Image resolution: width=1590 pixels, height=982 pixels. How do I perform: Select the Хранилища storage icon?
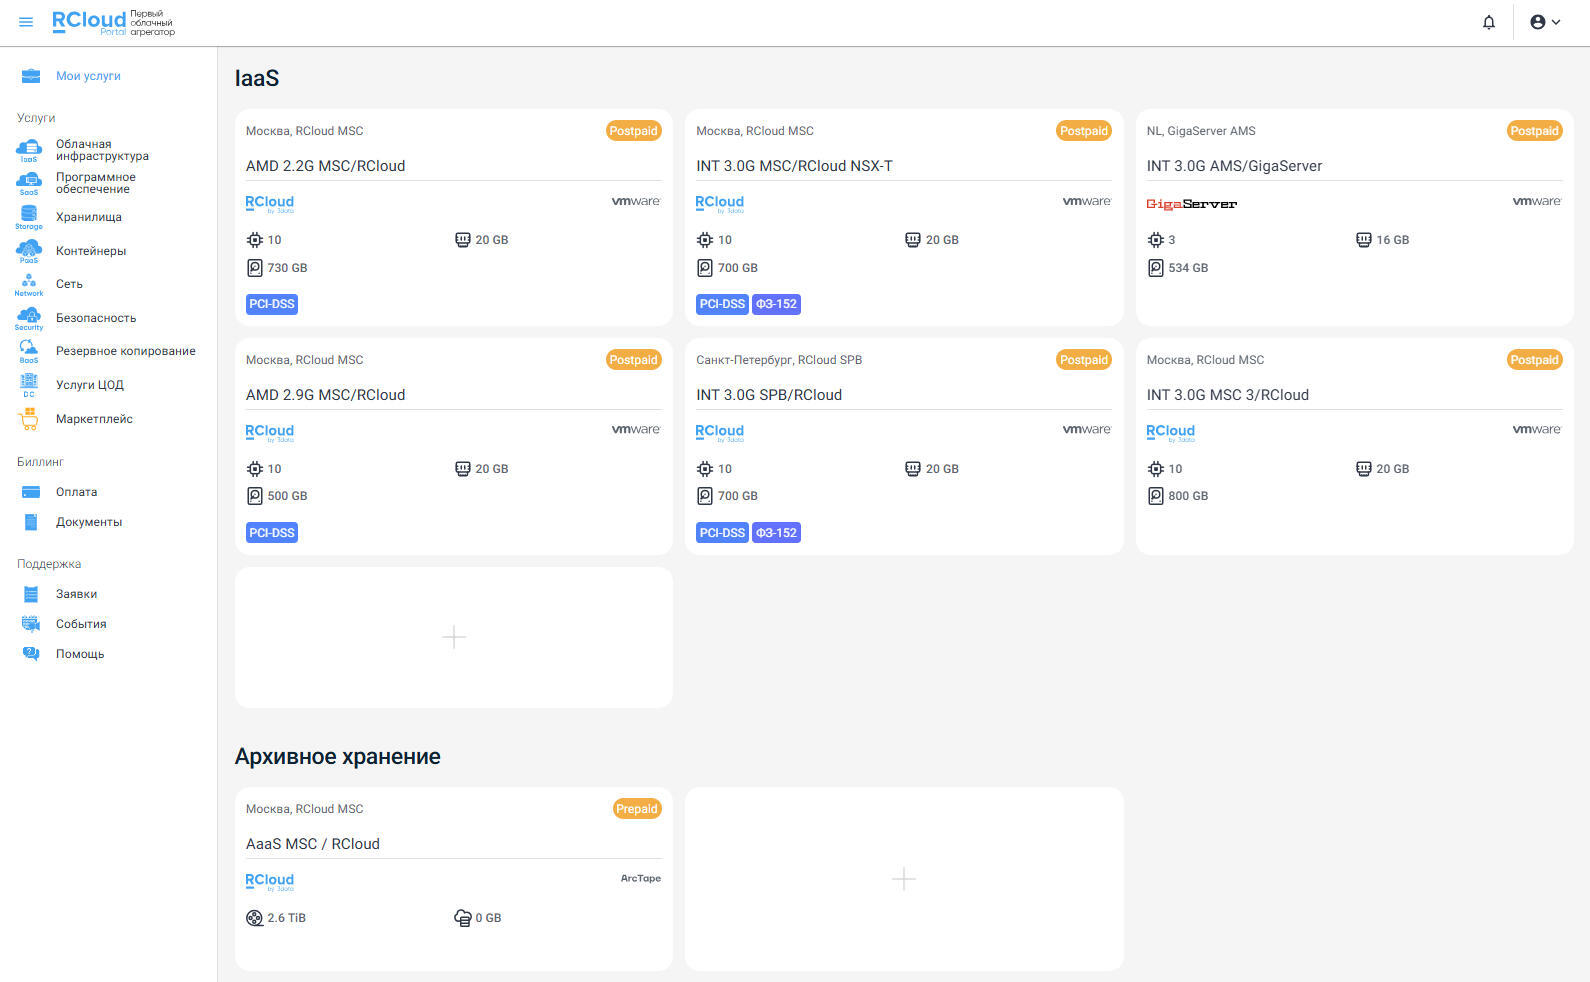point(29,217)
